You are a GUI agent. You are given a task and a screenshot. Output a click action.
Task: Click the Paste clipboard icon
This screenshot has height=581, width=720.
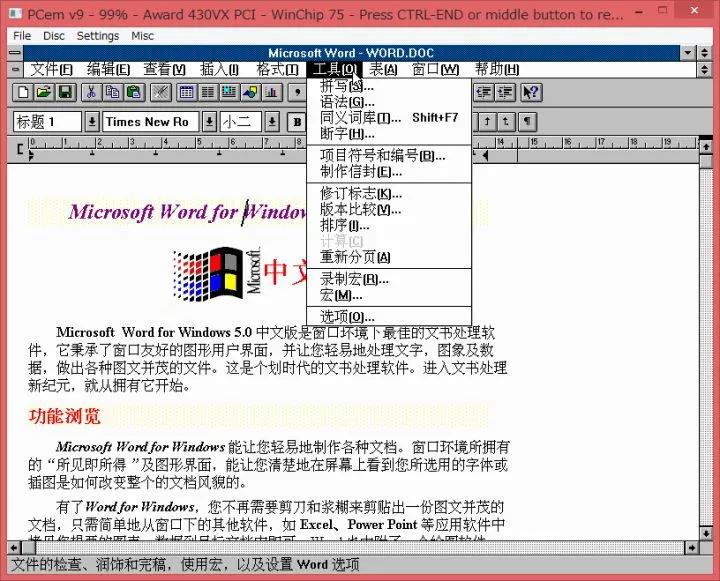pyautogui.click(x=134, y=92)
